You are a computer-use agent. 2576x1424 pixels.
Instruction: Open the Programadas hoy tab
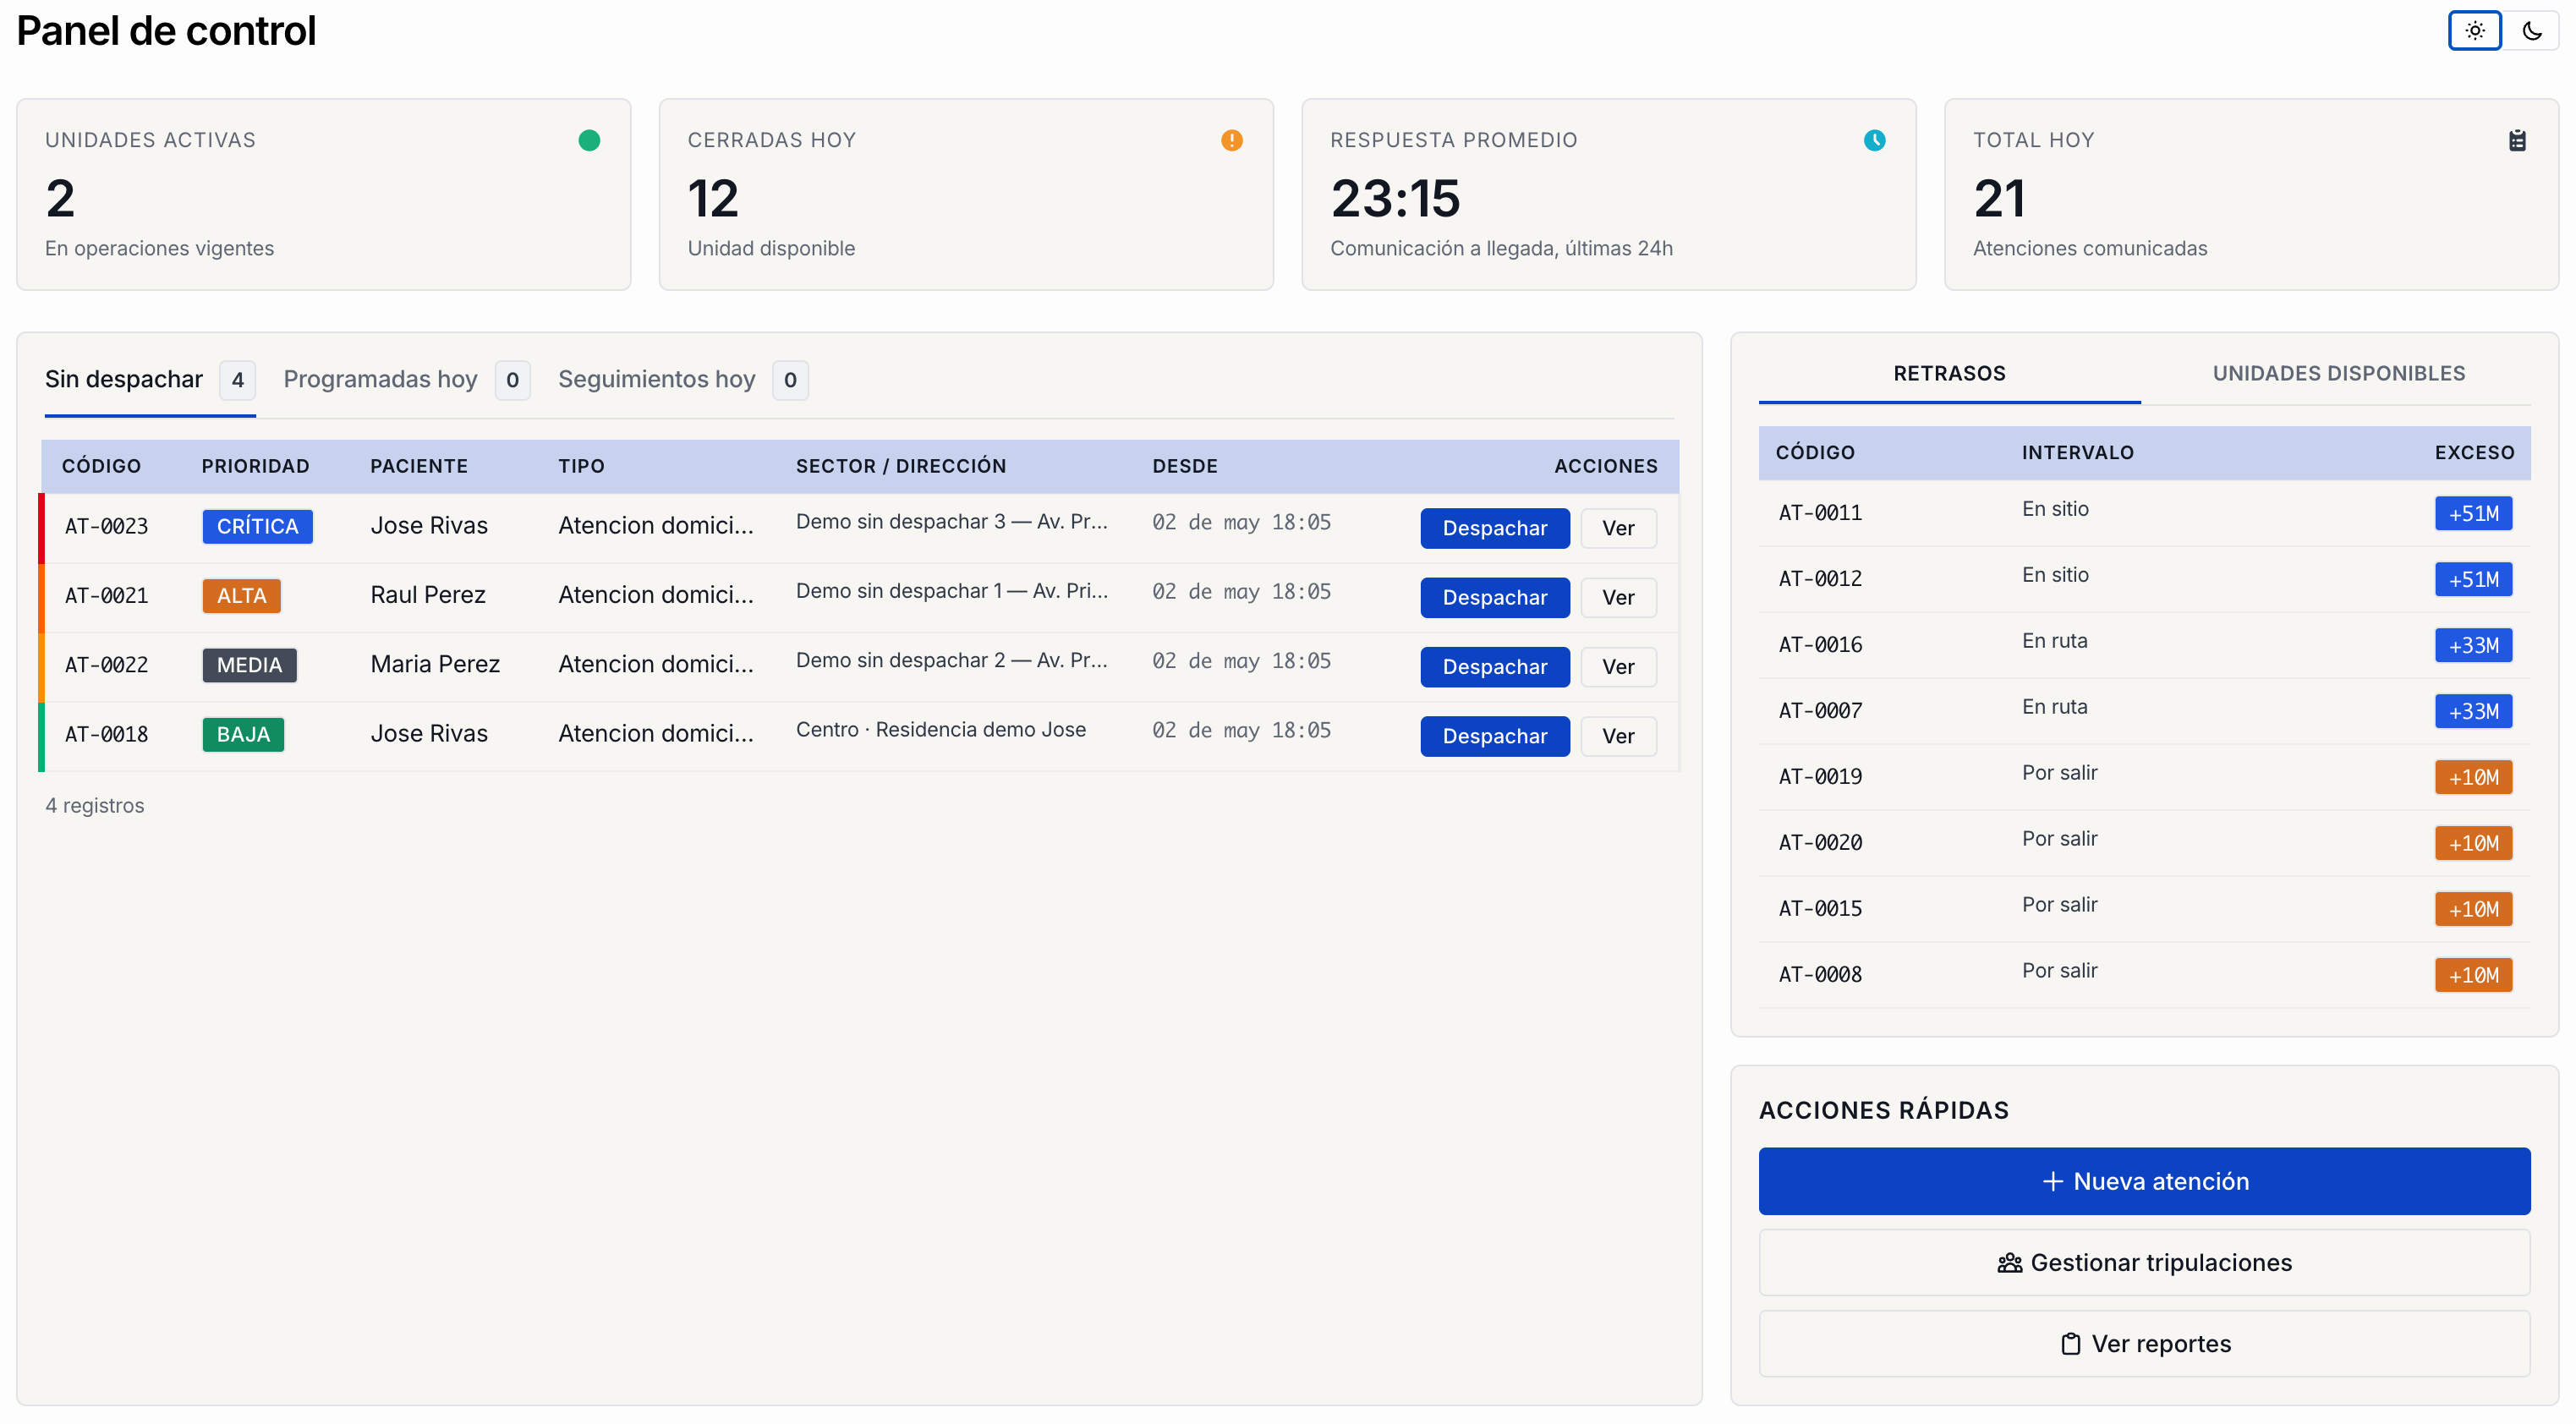[x=407, y=380]
